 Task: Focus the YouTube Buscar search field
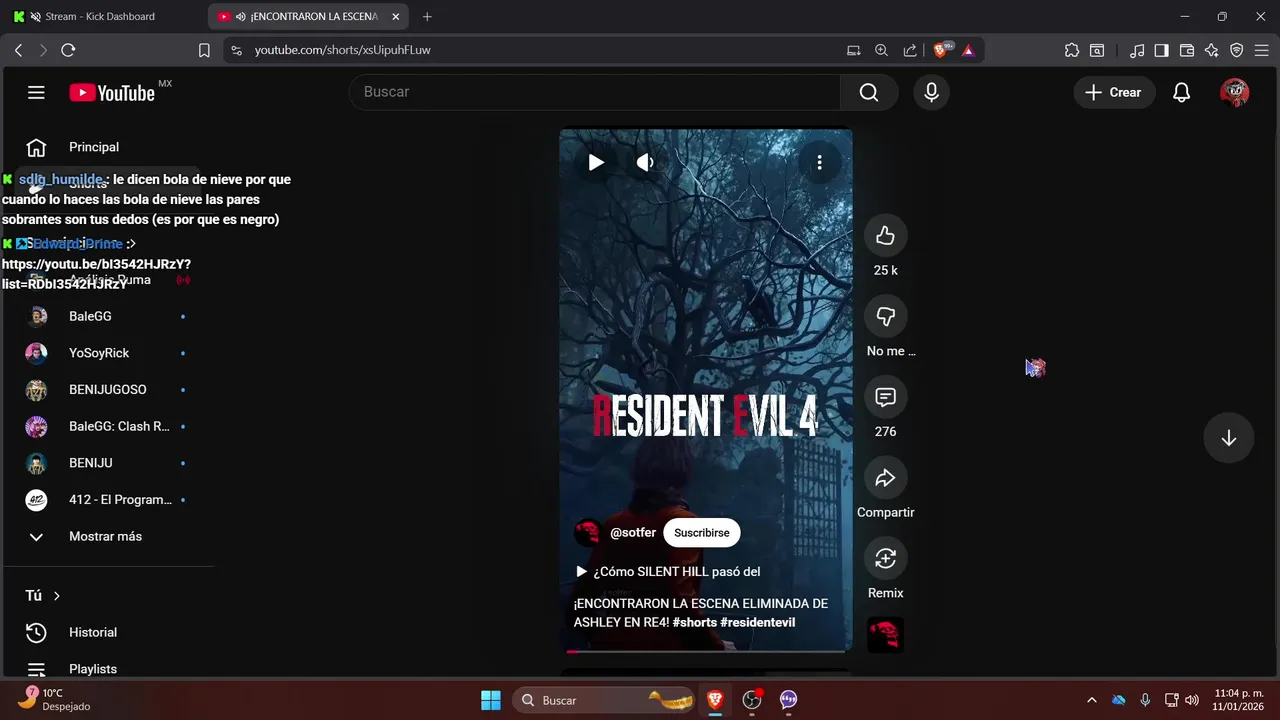pyautogui.click(x=595, y=92)
